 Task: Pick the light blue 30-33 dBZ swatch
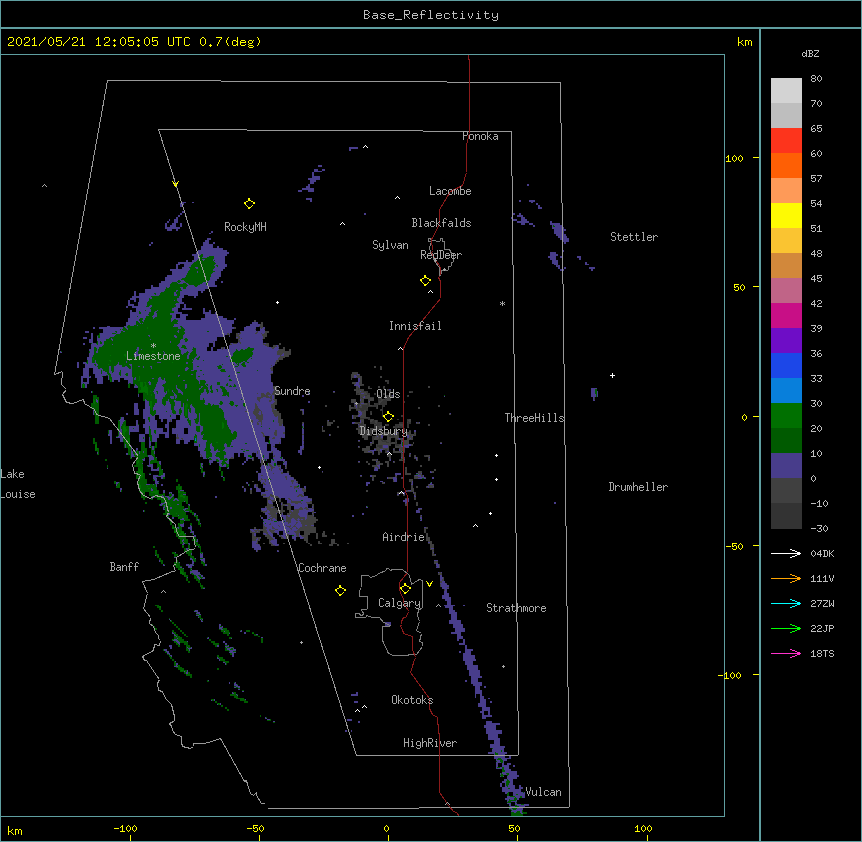pyautogui.click(x=786, y=391)
